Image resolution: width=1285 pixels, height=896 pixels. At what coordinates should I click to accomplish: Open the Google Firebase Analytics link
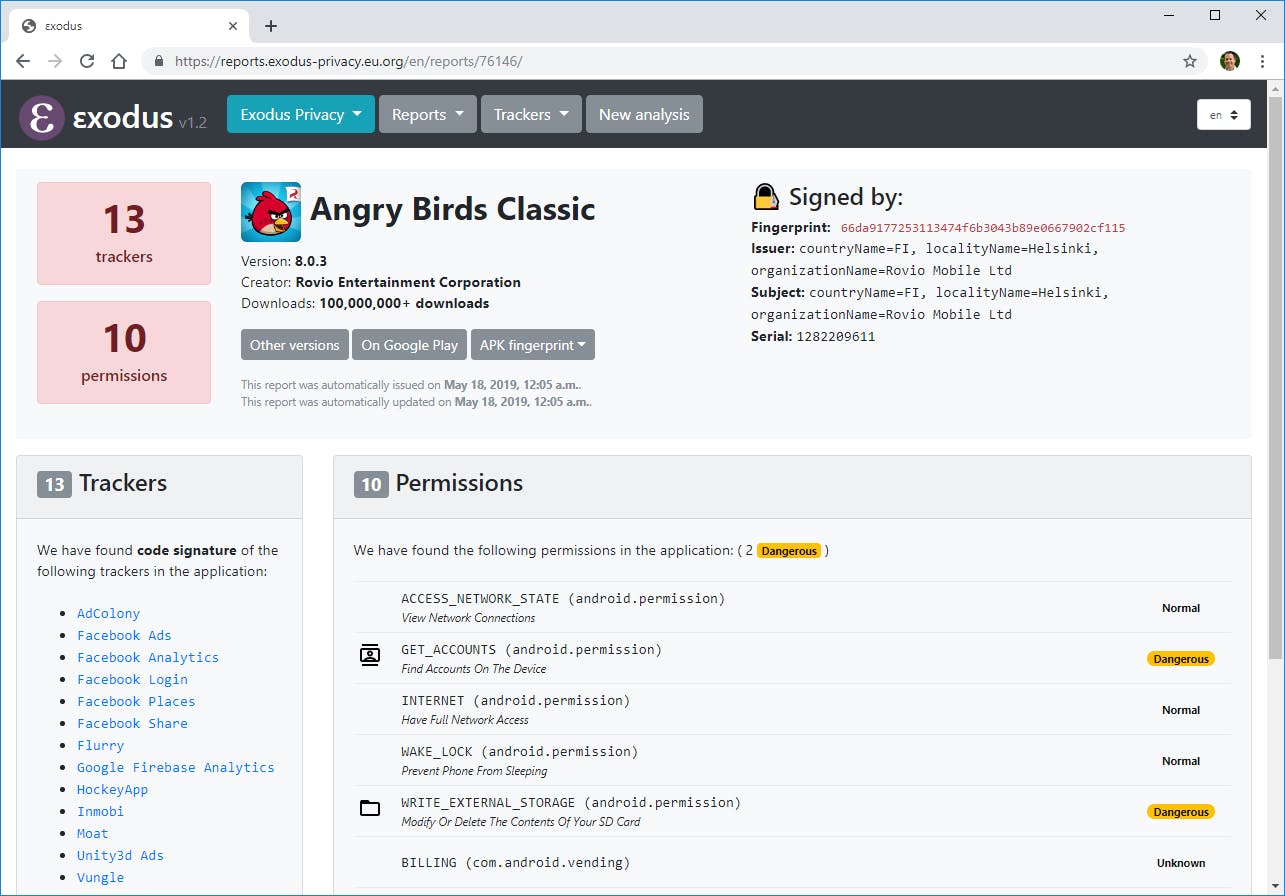[176, 767]
